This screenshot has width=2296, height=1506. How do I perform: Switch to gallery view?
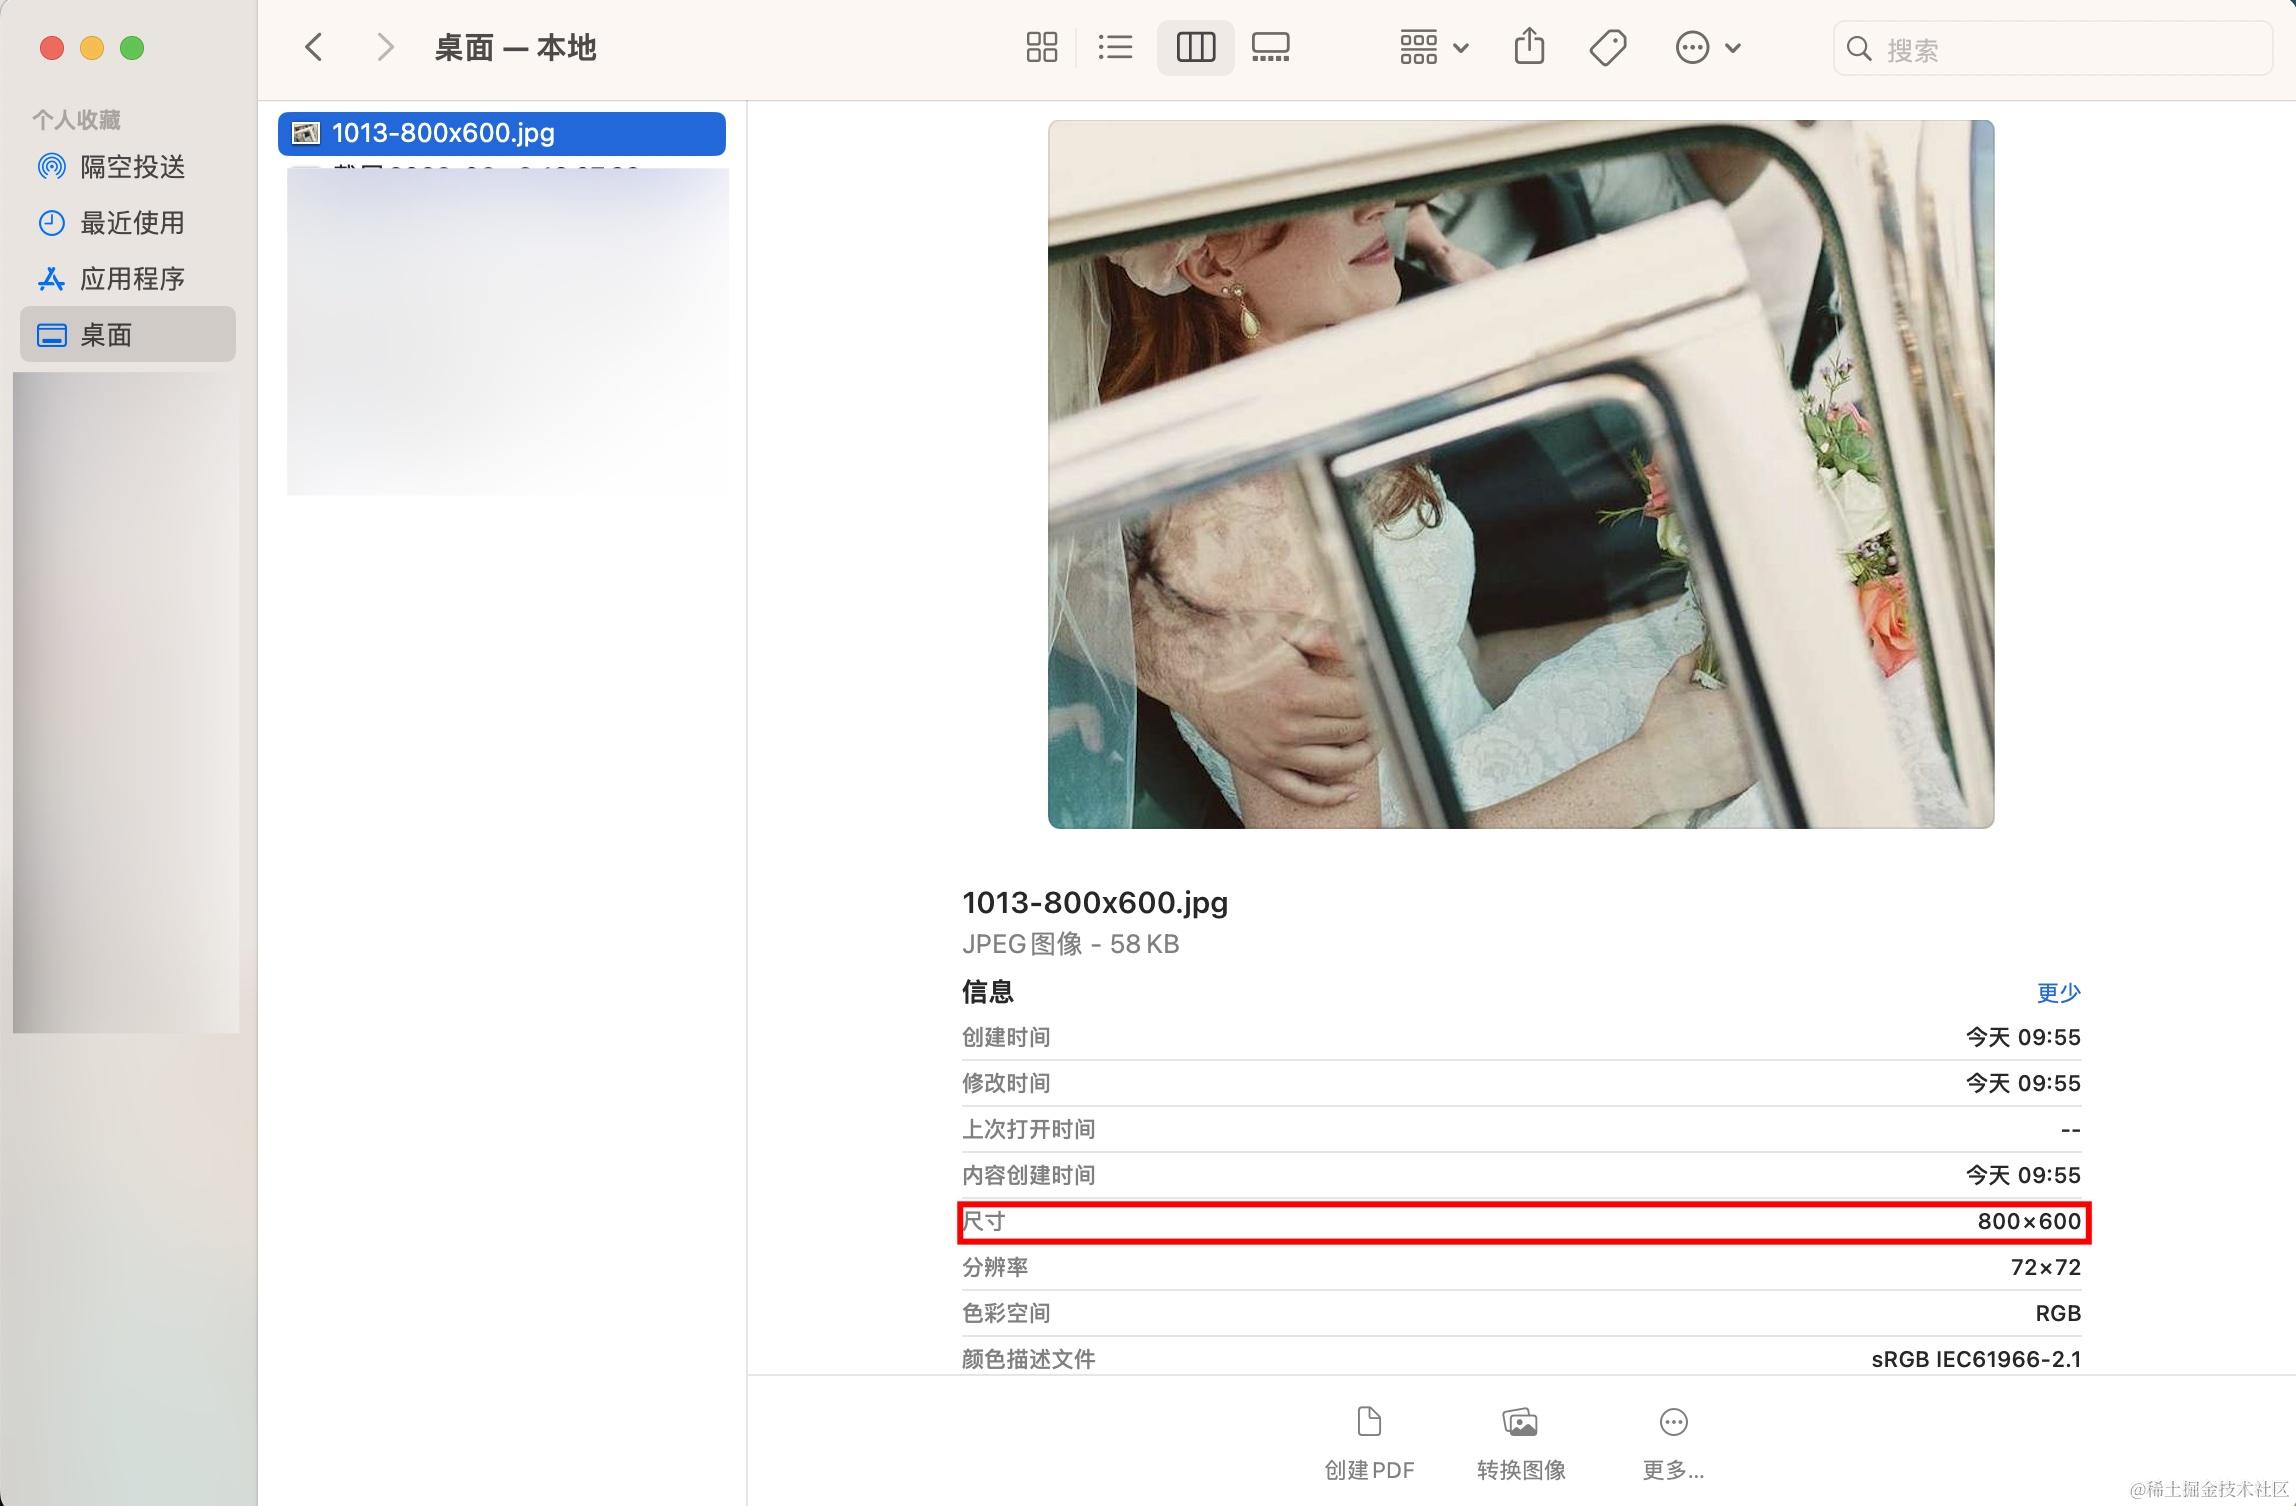(1270, 47)
